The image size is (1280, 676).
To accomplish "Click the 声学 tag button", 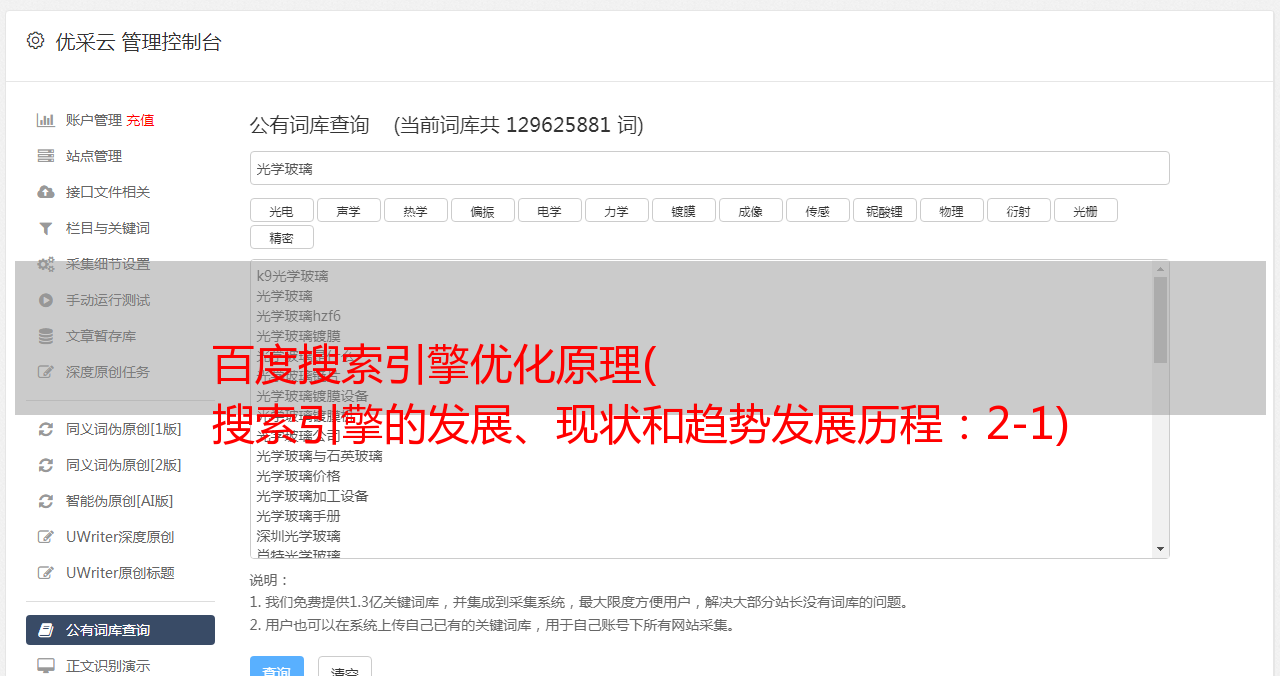I will pos(348,210).
